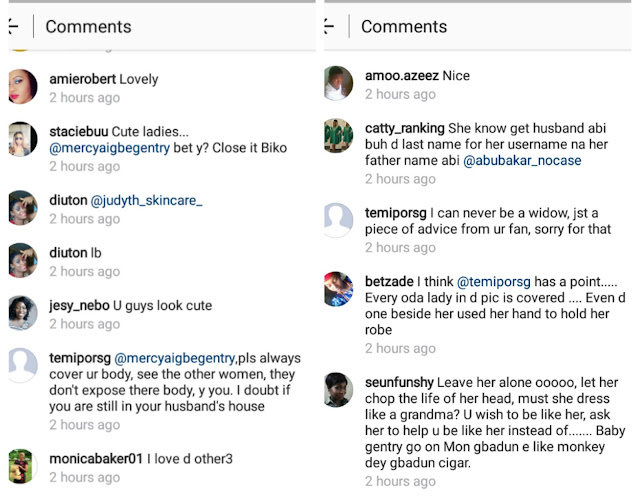Open the @judyth_skincare_ mention link
Image resolution: width=640 pixels, height=497 pixels.
(146, 200)
